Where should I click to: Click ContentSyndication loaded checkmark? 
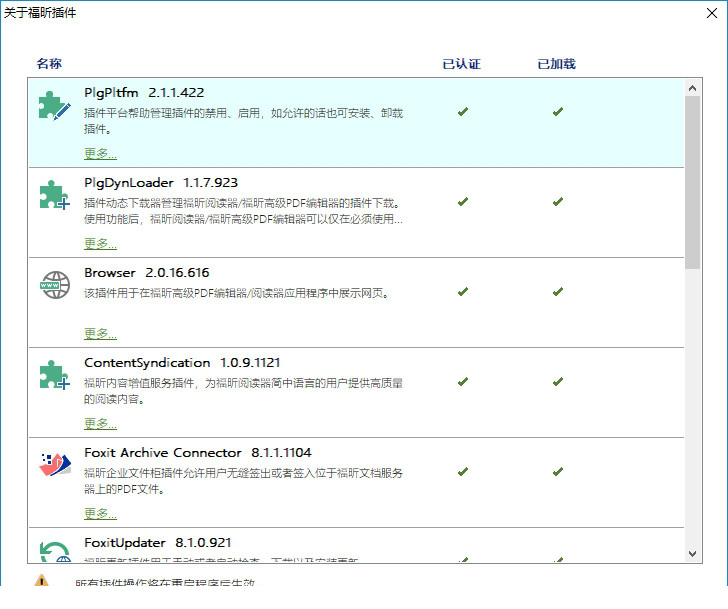pos(558,382)
